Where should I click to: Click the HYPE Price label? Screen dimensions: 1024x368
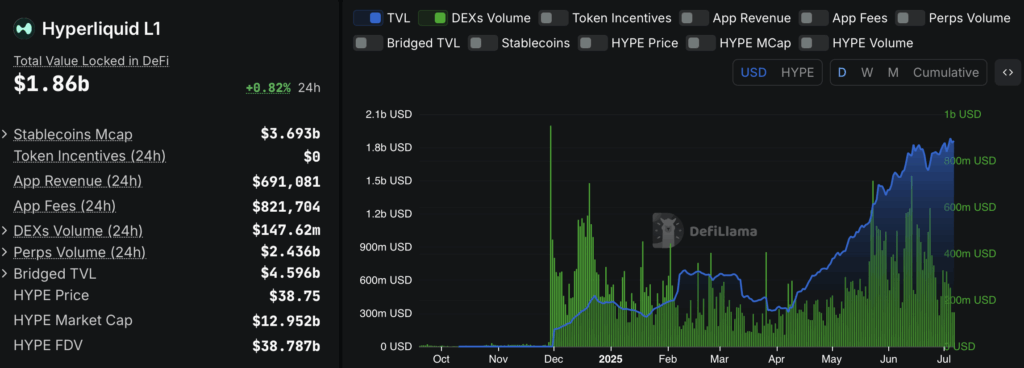pos(51,296)
